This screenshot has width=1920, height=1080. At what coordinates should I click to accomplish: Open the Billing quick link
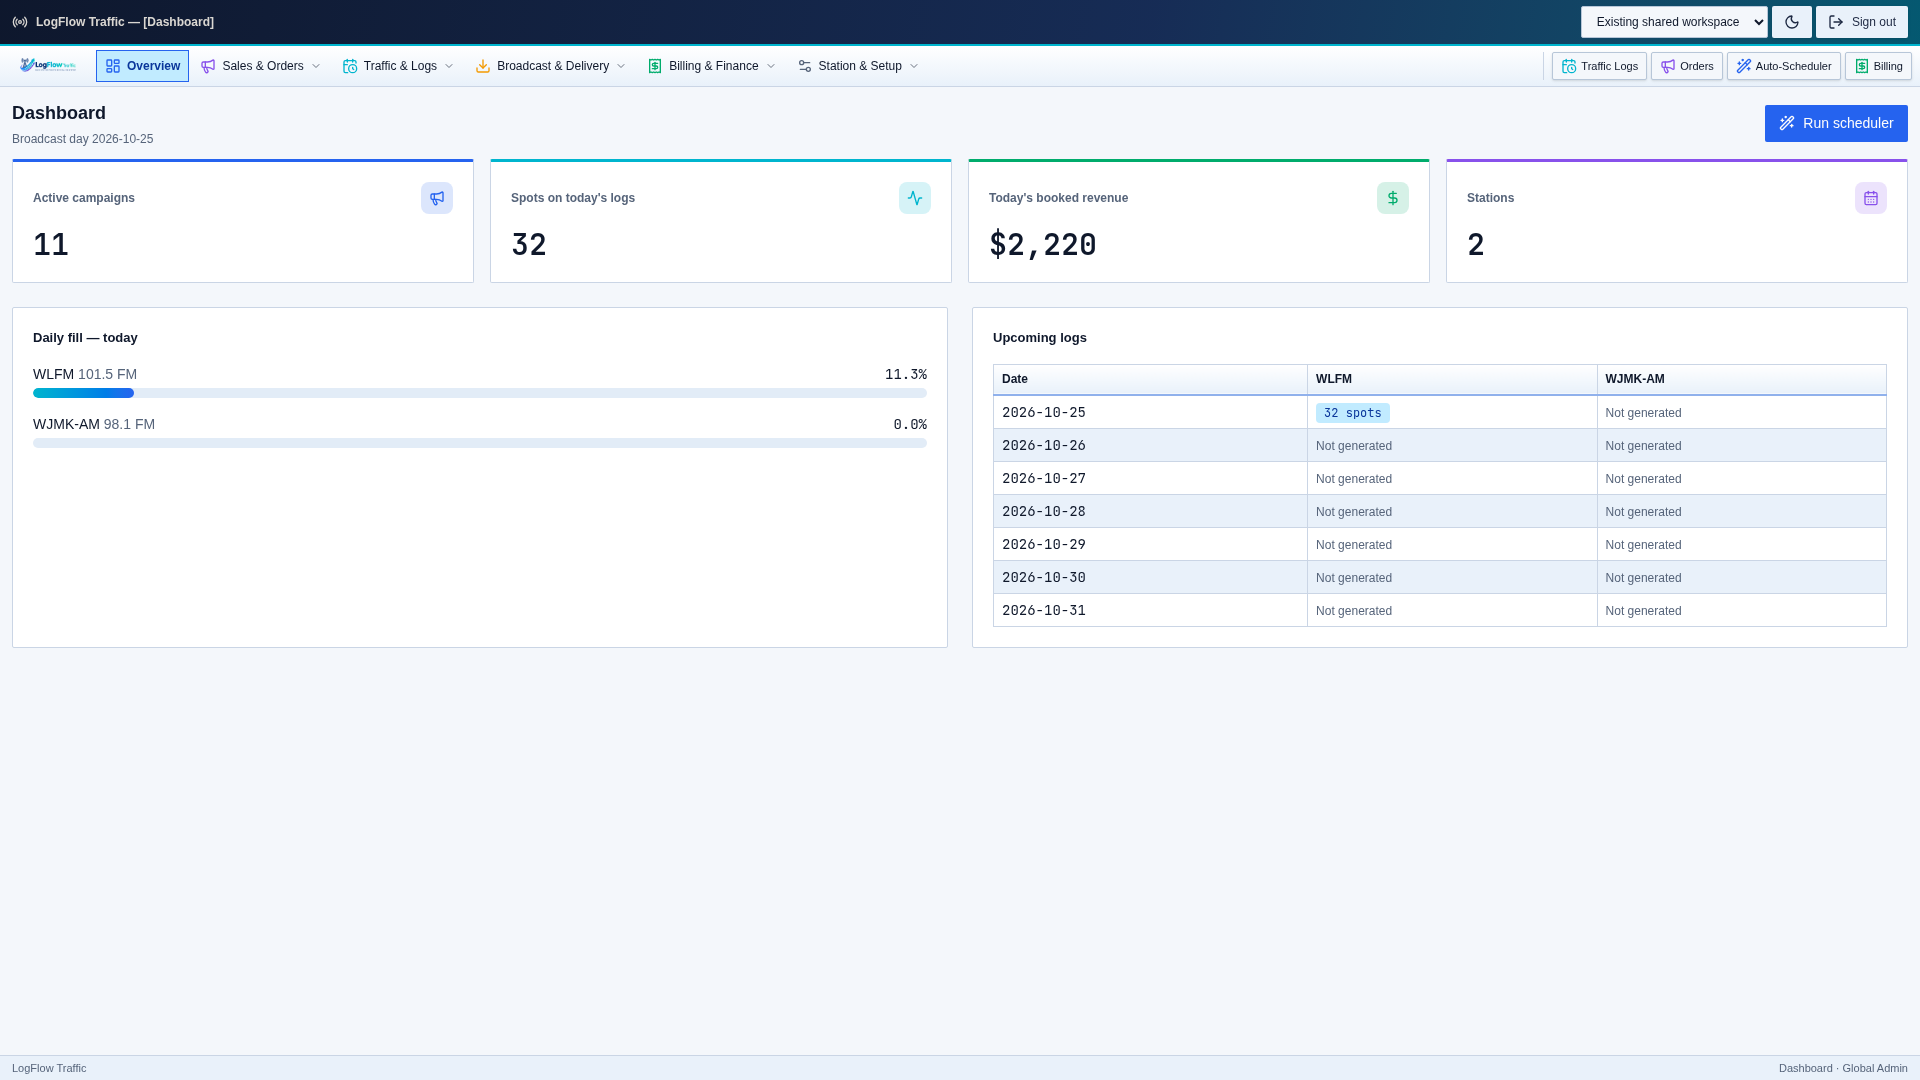tap(1878, 66)
